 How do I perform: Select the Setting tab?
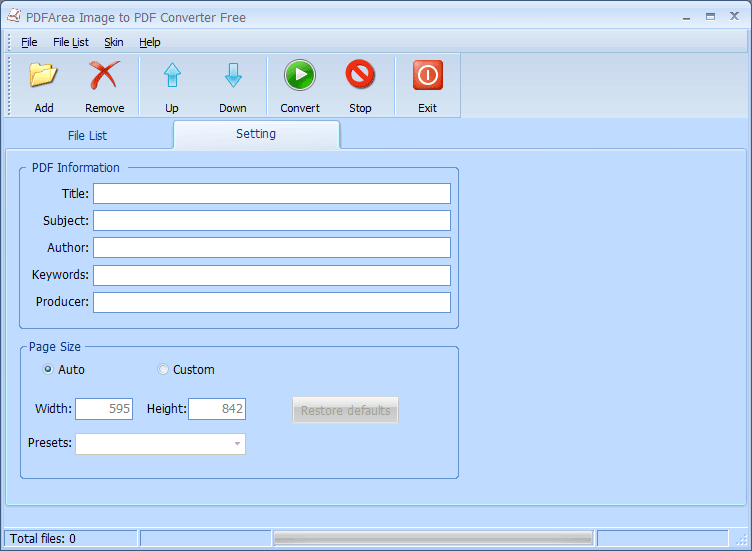(256, 134)
